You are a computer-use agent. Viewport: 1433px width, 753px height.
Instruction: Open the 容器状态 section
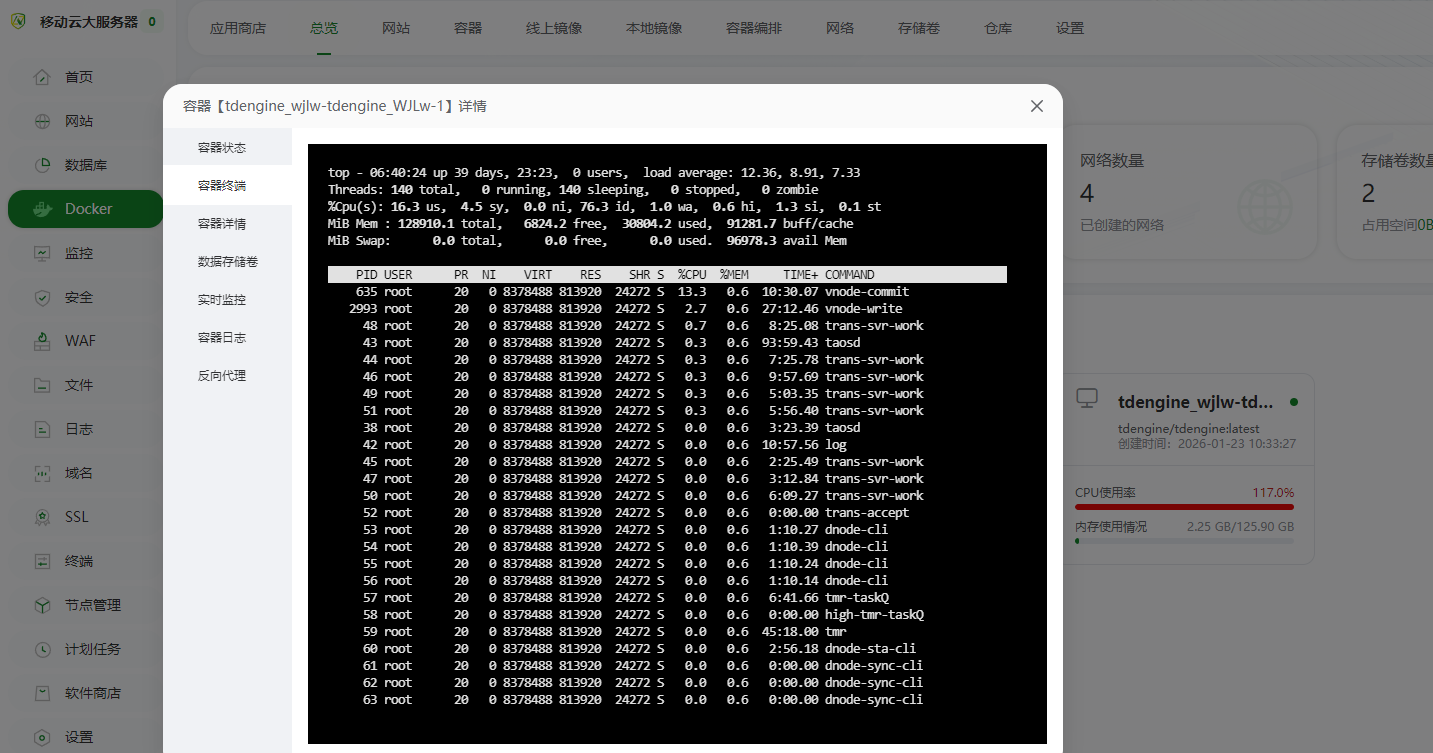click(x=222, y=148)
